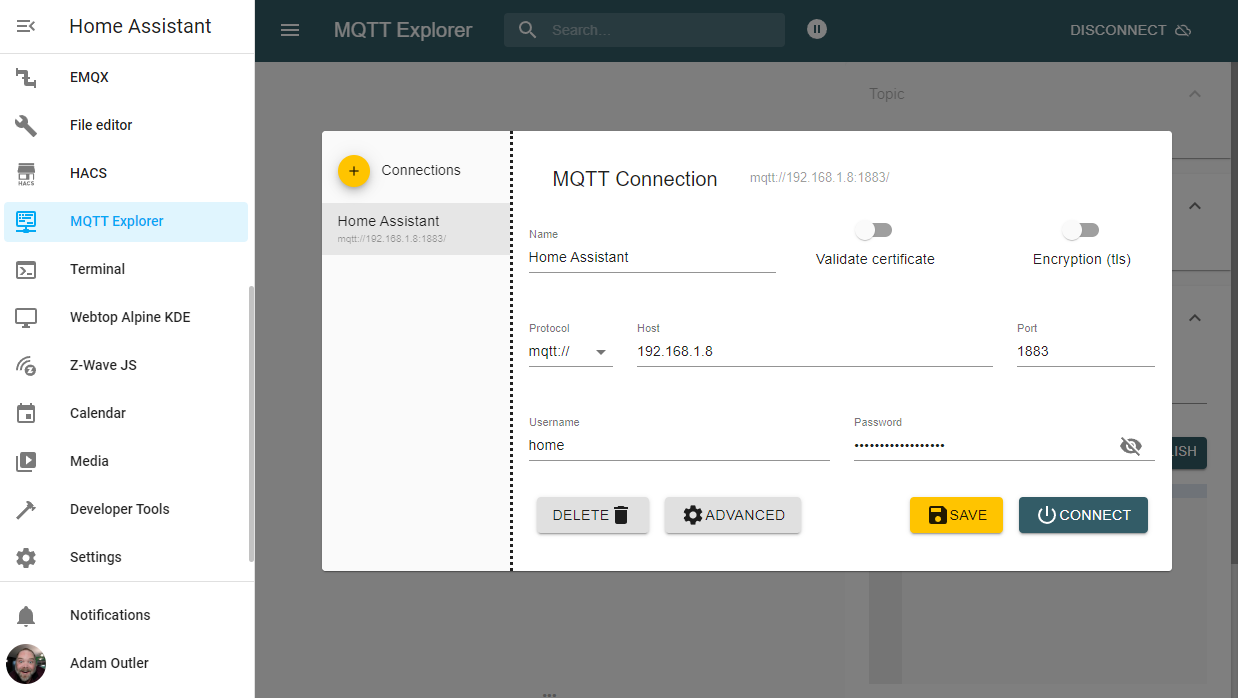This screenshot has height=698, width=1238.
Task: Collapse the Home Assistant sidebar
Action: click(x=26, y=26)
